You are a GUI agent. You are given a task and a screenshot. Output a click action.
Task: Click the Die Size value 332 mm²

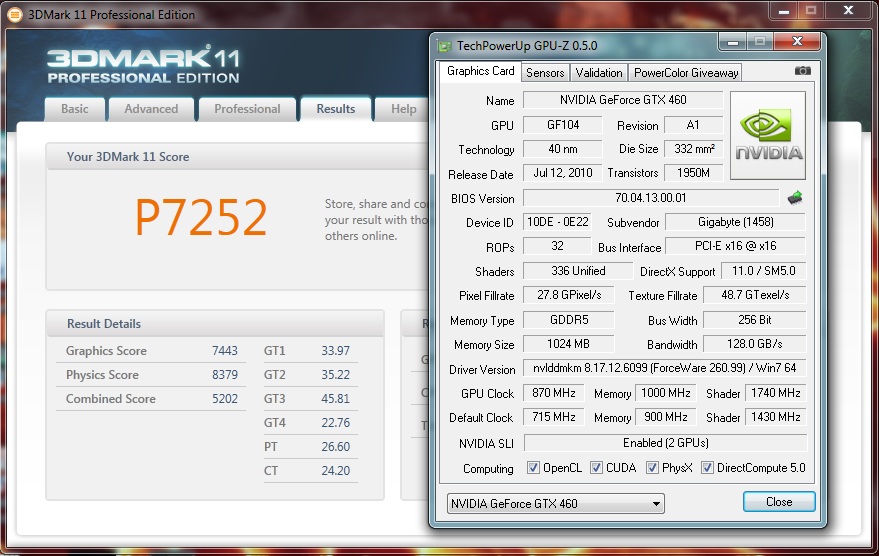click(x=693, y=149)
